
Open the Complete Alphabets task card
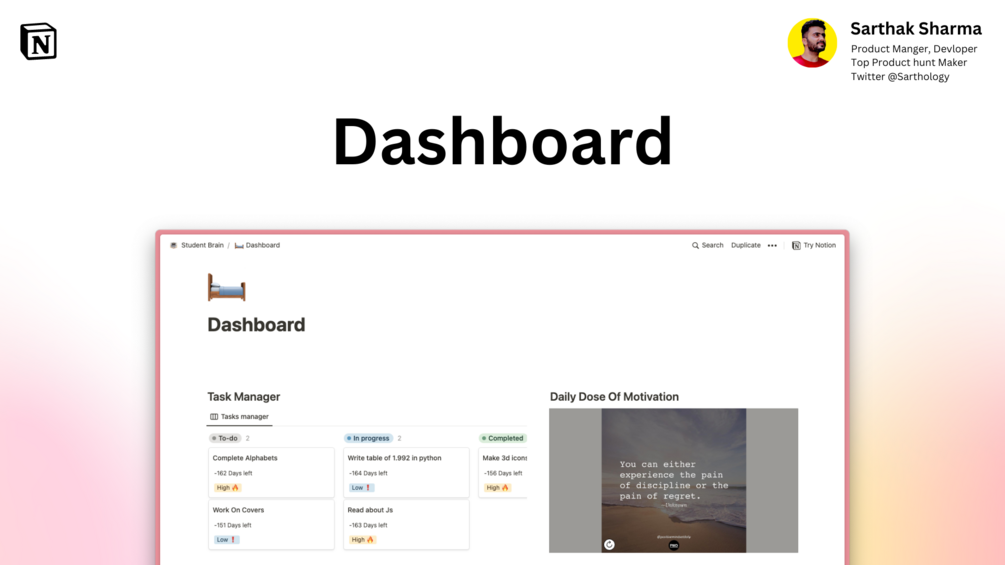pos(271,473)
